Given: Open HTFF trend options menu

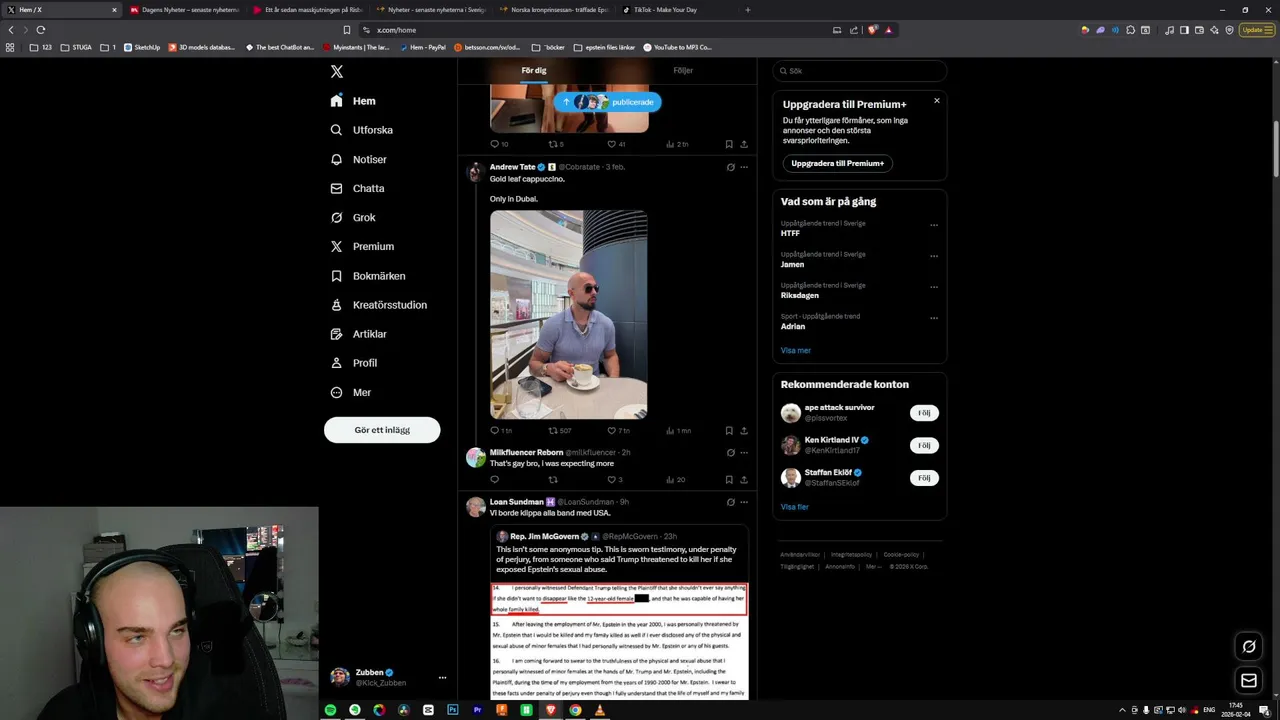Looking at the screenshot, I should tap(934, 225).
